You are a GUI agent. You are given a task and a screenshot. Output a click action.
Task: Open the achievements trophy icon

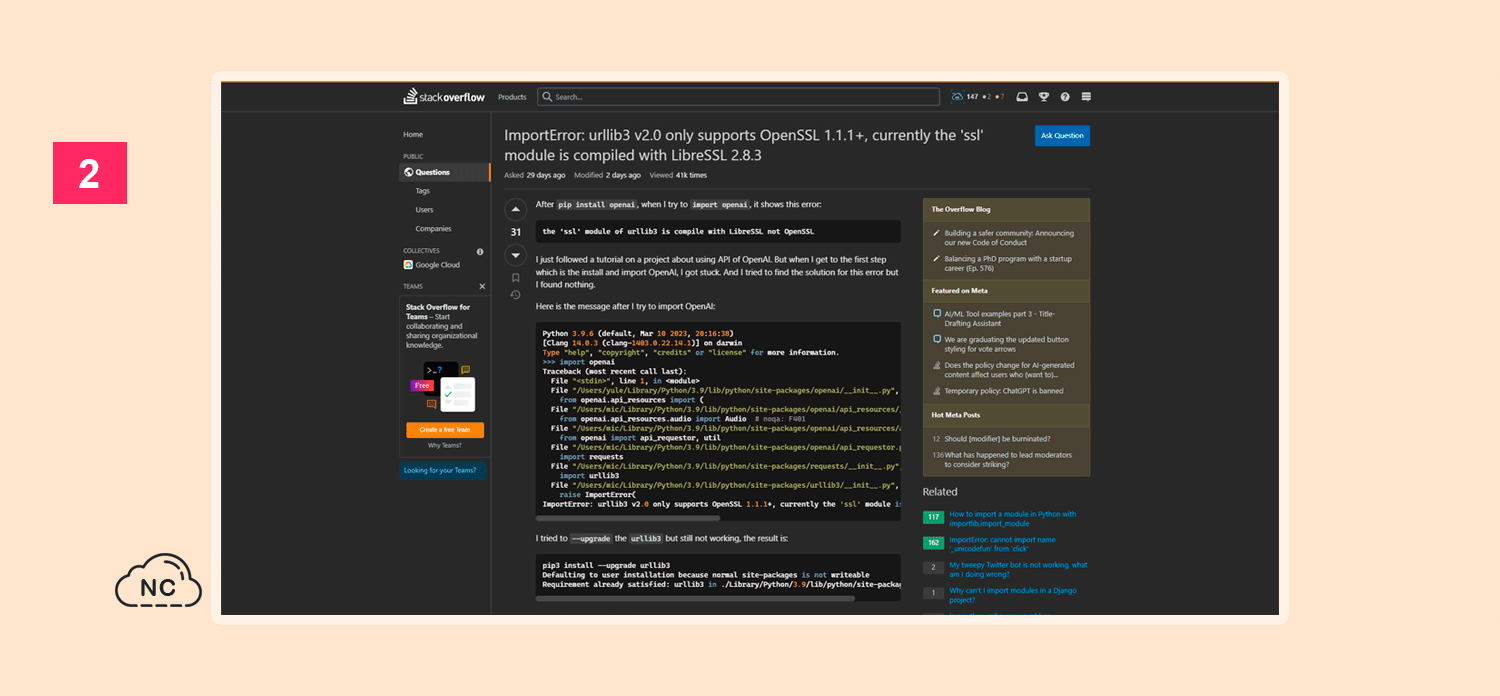[1044, 97]
